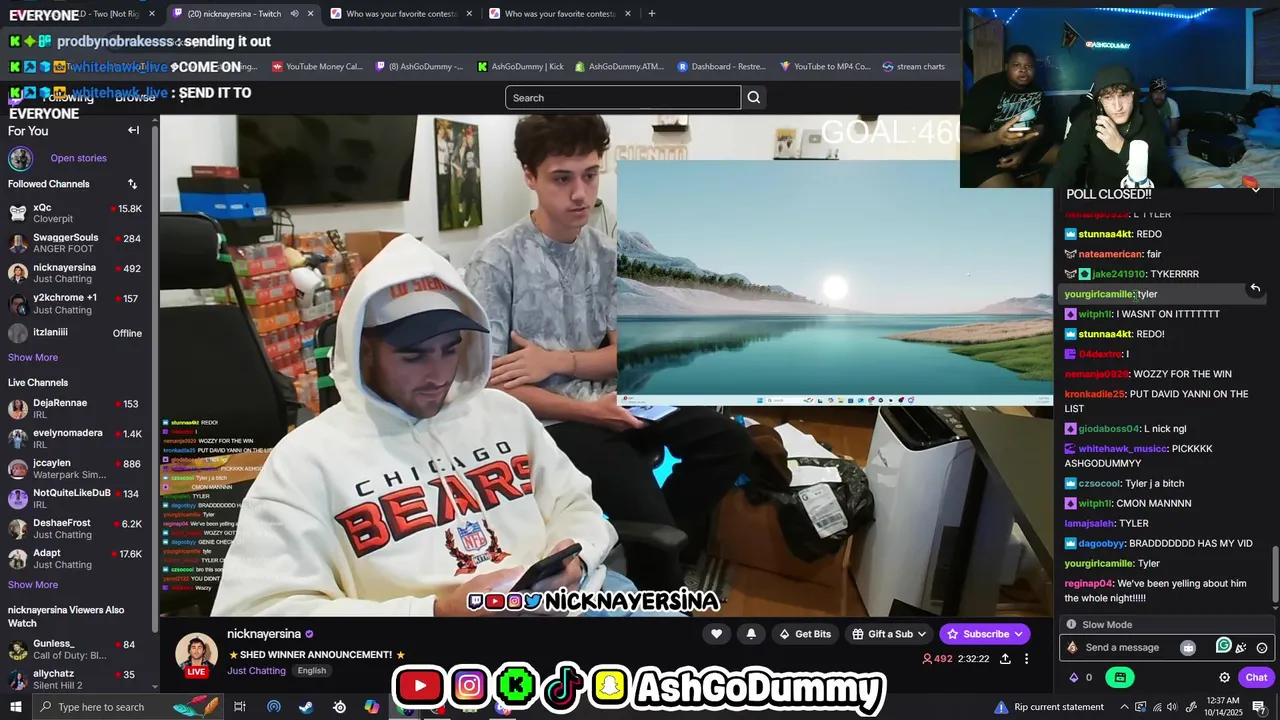This screenshot has height=720, width=1280.
Task: Open the Gift a Sub dropdown
Action: tap(889, 634)
